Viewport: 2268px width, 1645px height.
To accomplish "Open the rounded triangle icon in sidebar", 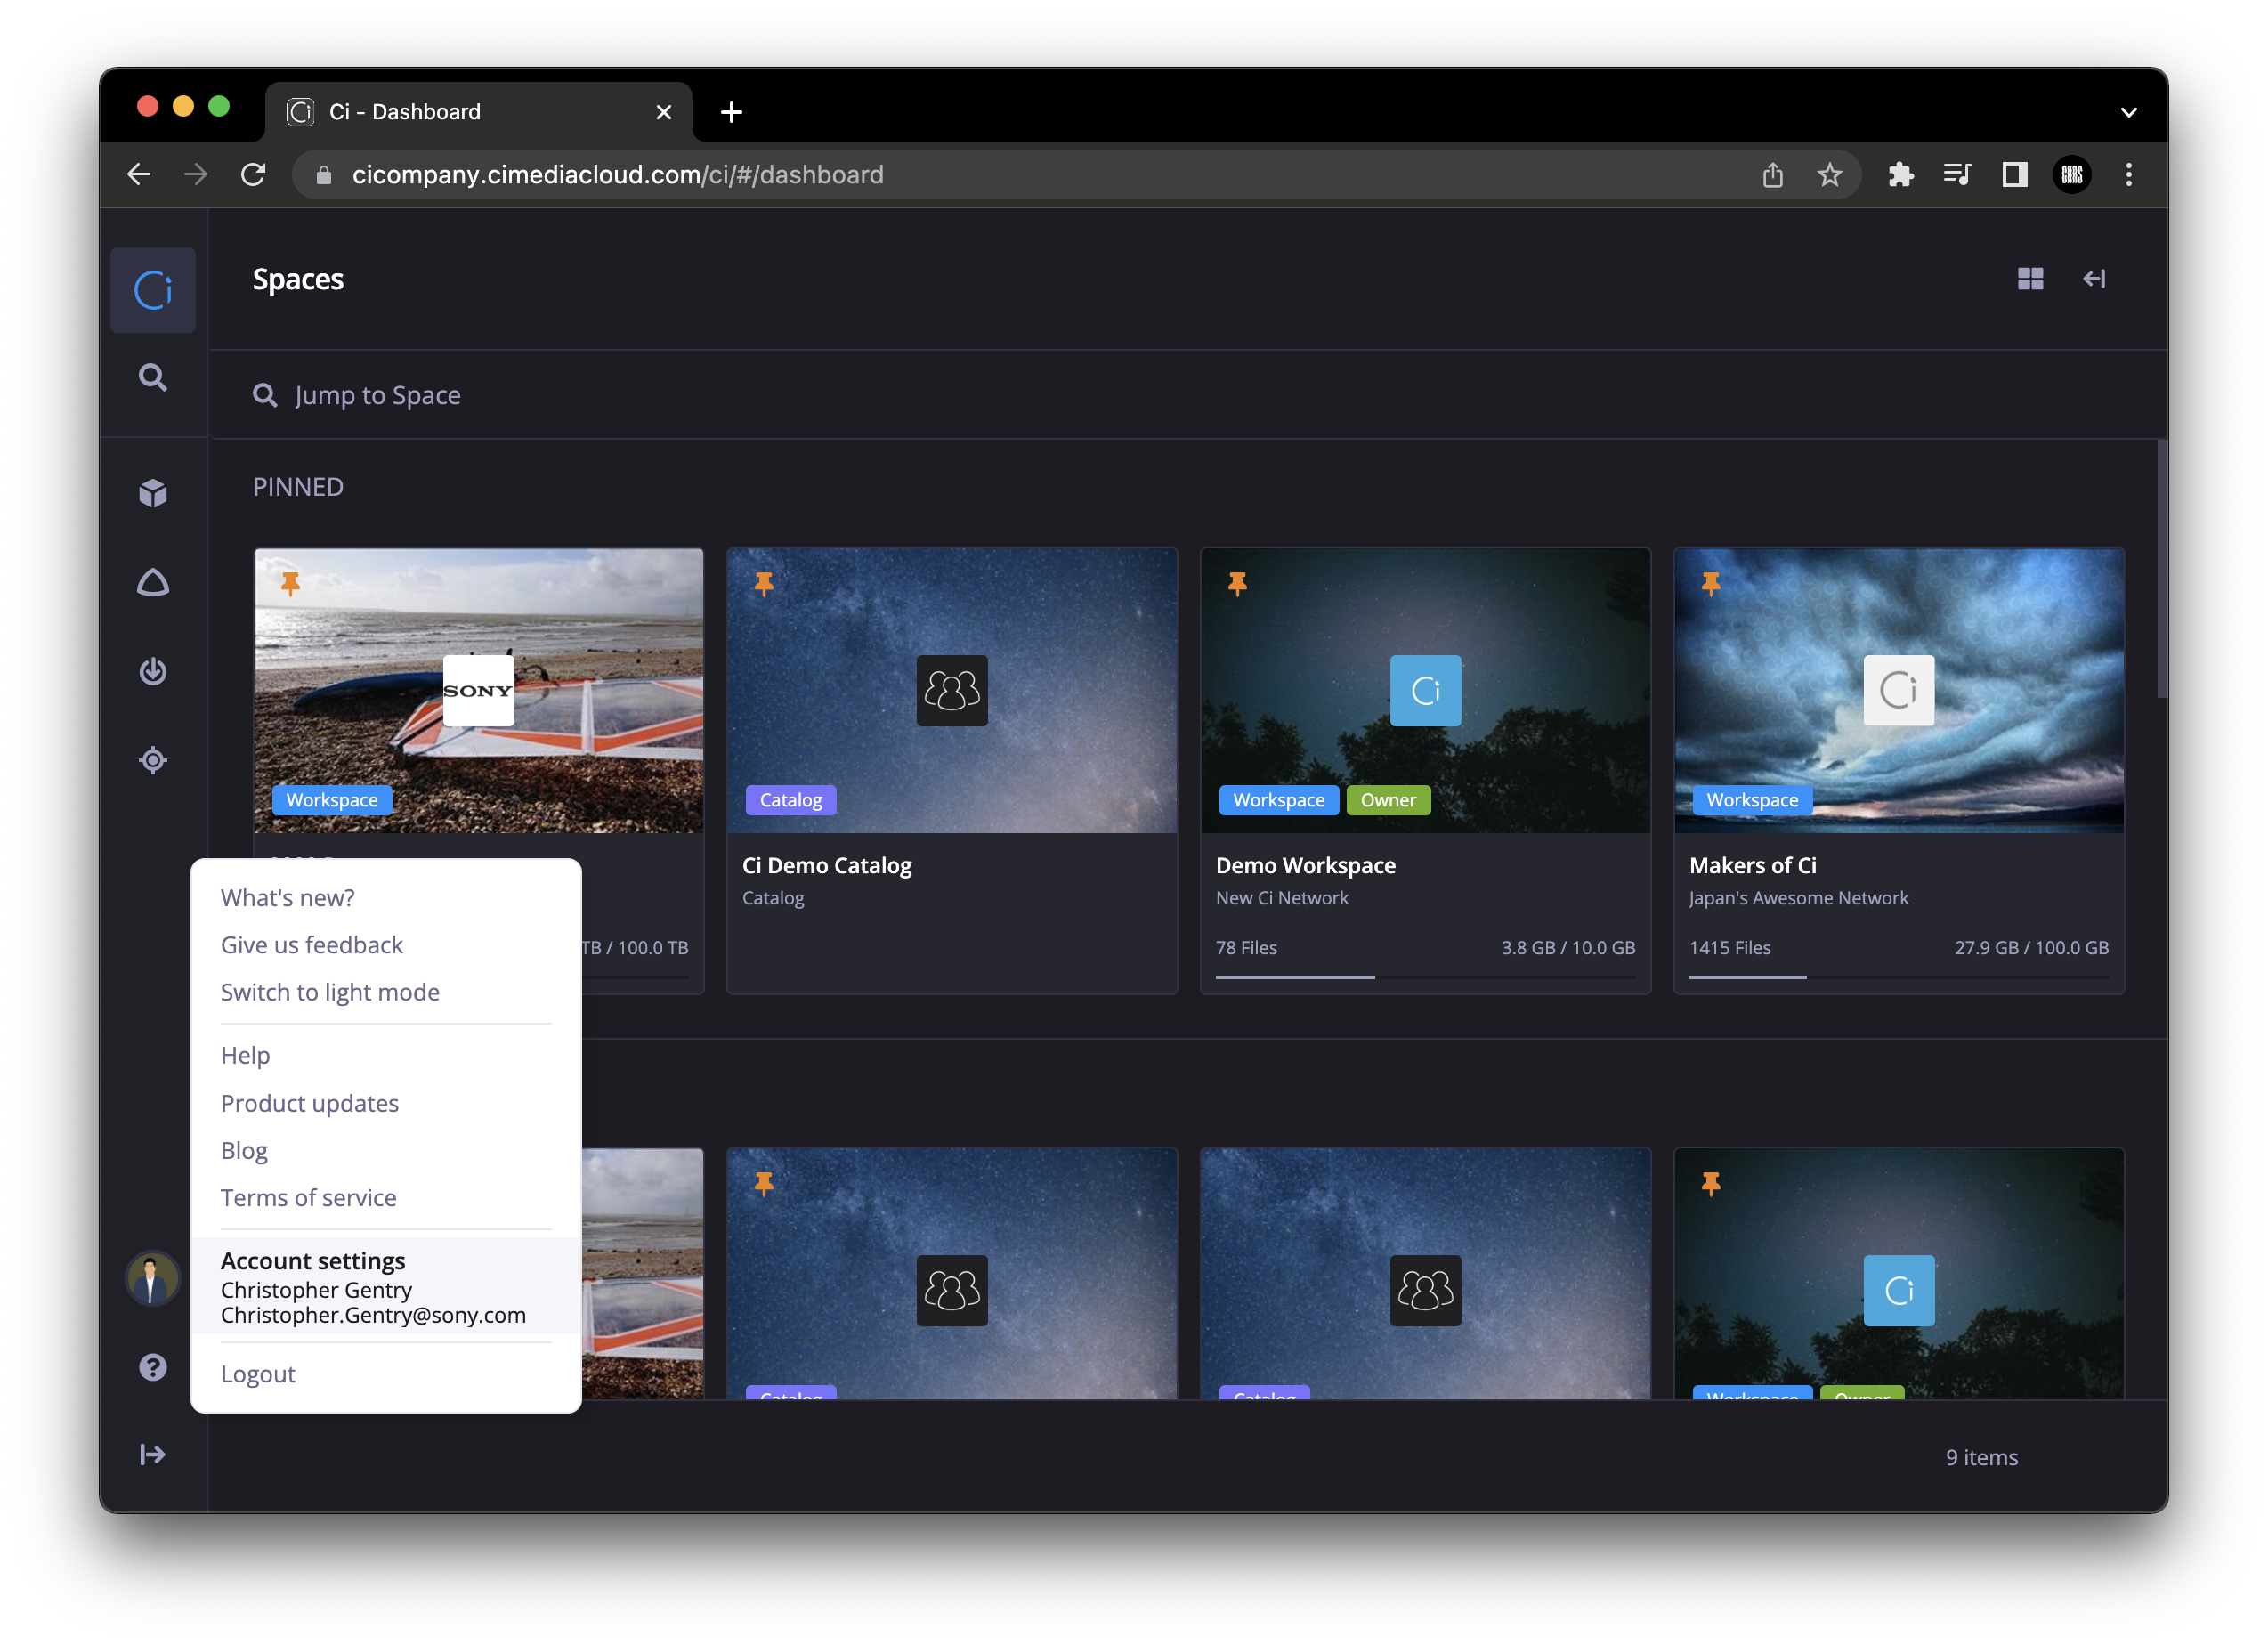I will pos(153,582).
